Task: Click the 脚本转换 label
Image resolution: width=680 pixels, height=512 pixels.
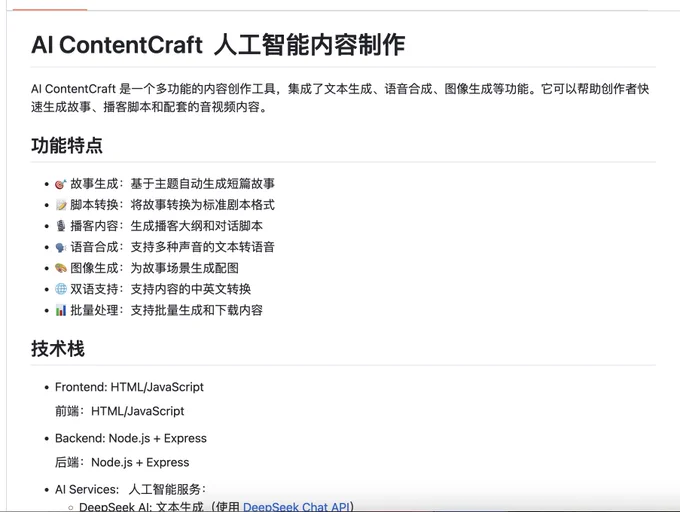Action: (94, 205)
